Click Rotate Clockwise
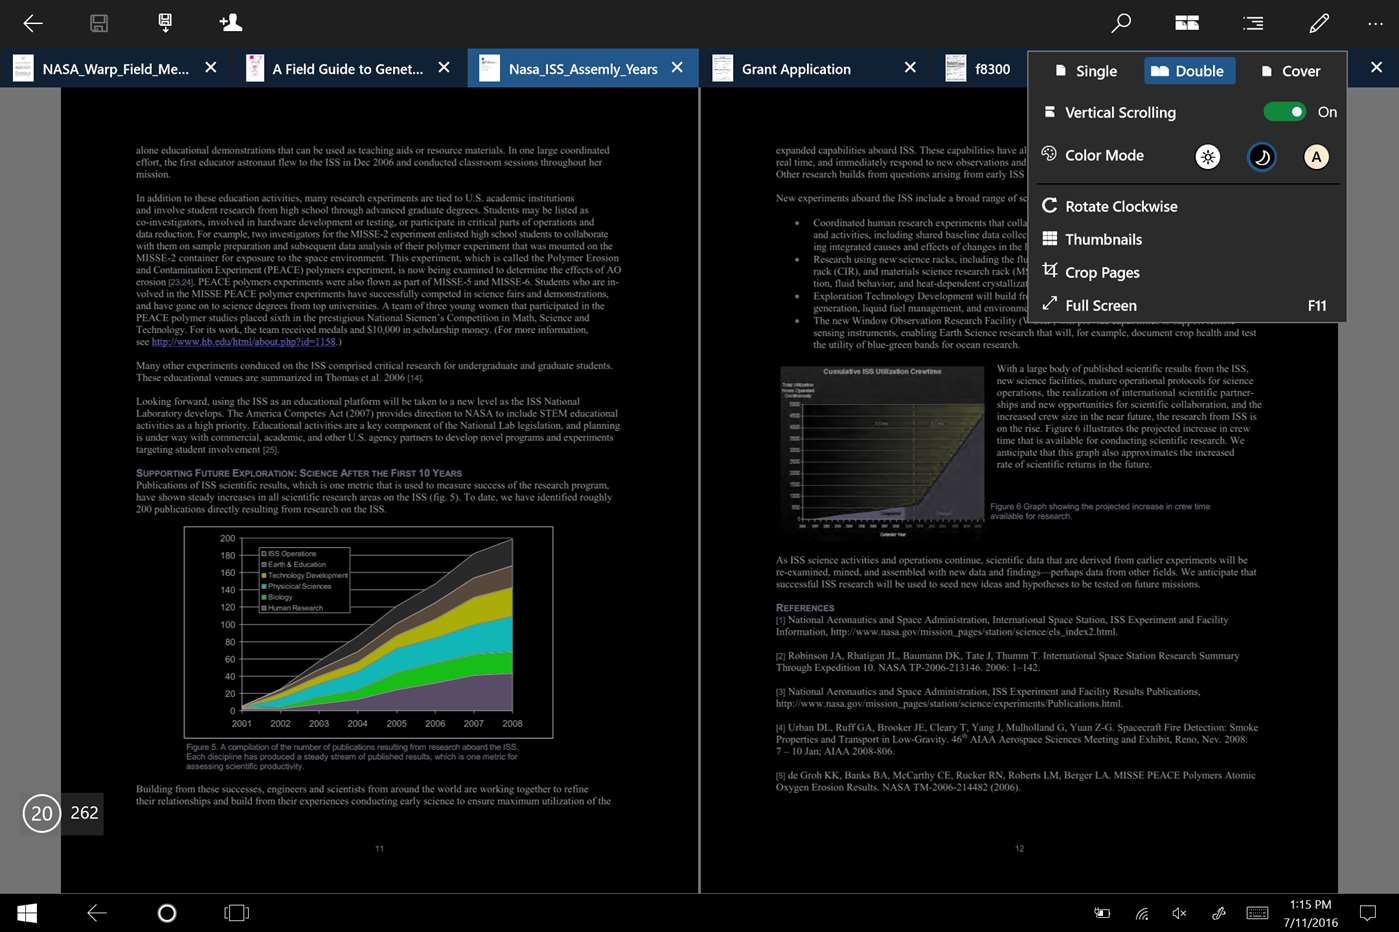 coord(1121,206)
